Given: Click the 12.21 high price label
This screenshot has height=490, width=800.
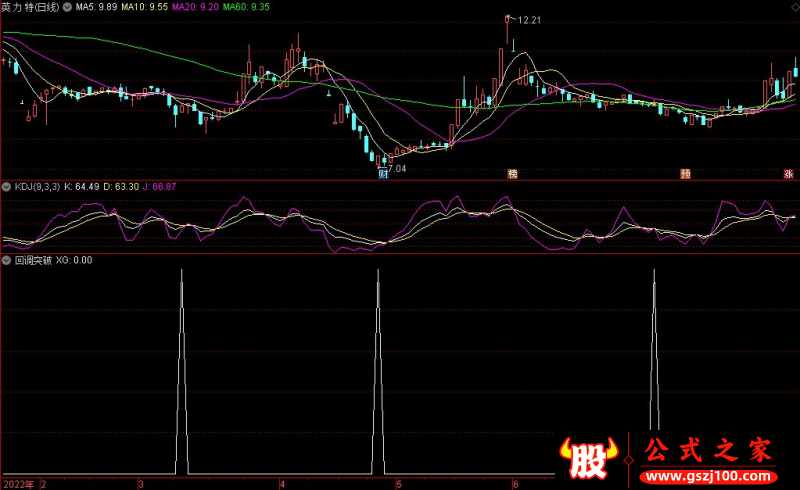Looking at the screenshot, I should tap(529, 20).
